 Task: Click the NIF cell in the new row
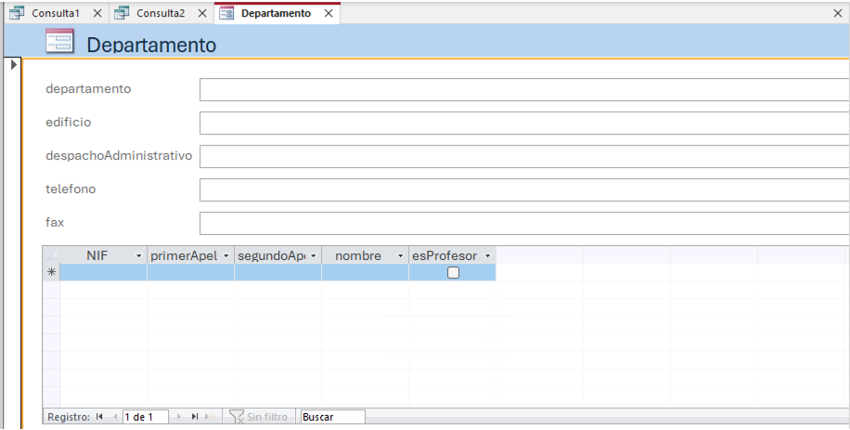104,272
